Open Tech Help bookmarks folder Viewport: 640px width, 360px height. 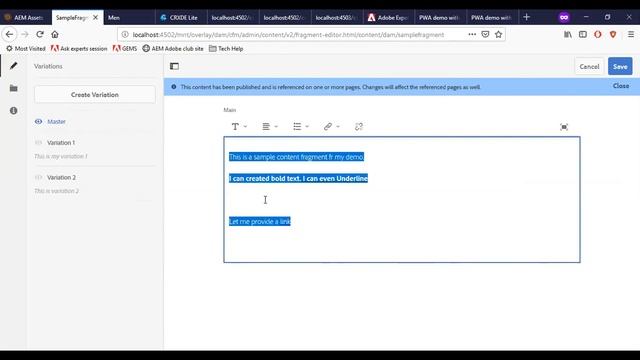226,49
